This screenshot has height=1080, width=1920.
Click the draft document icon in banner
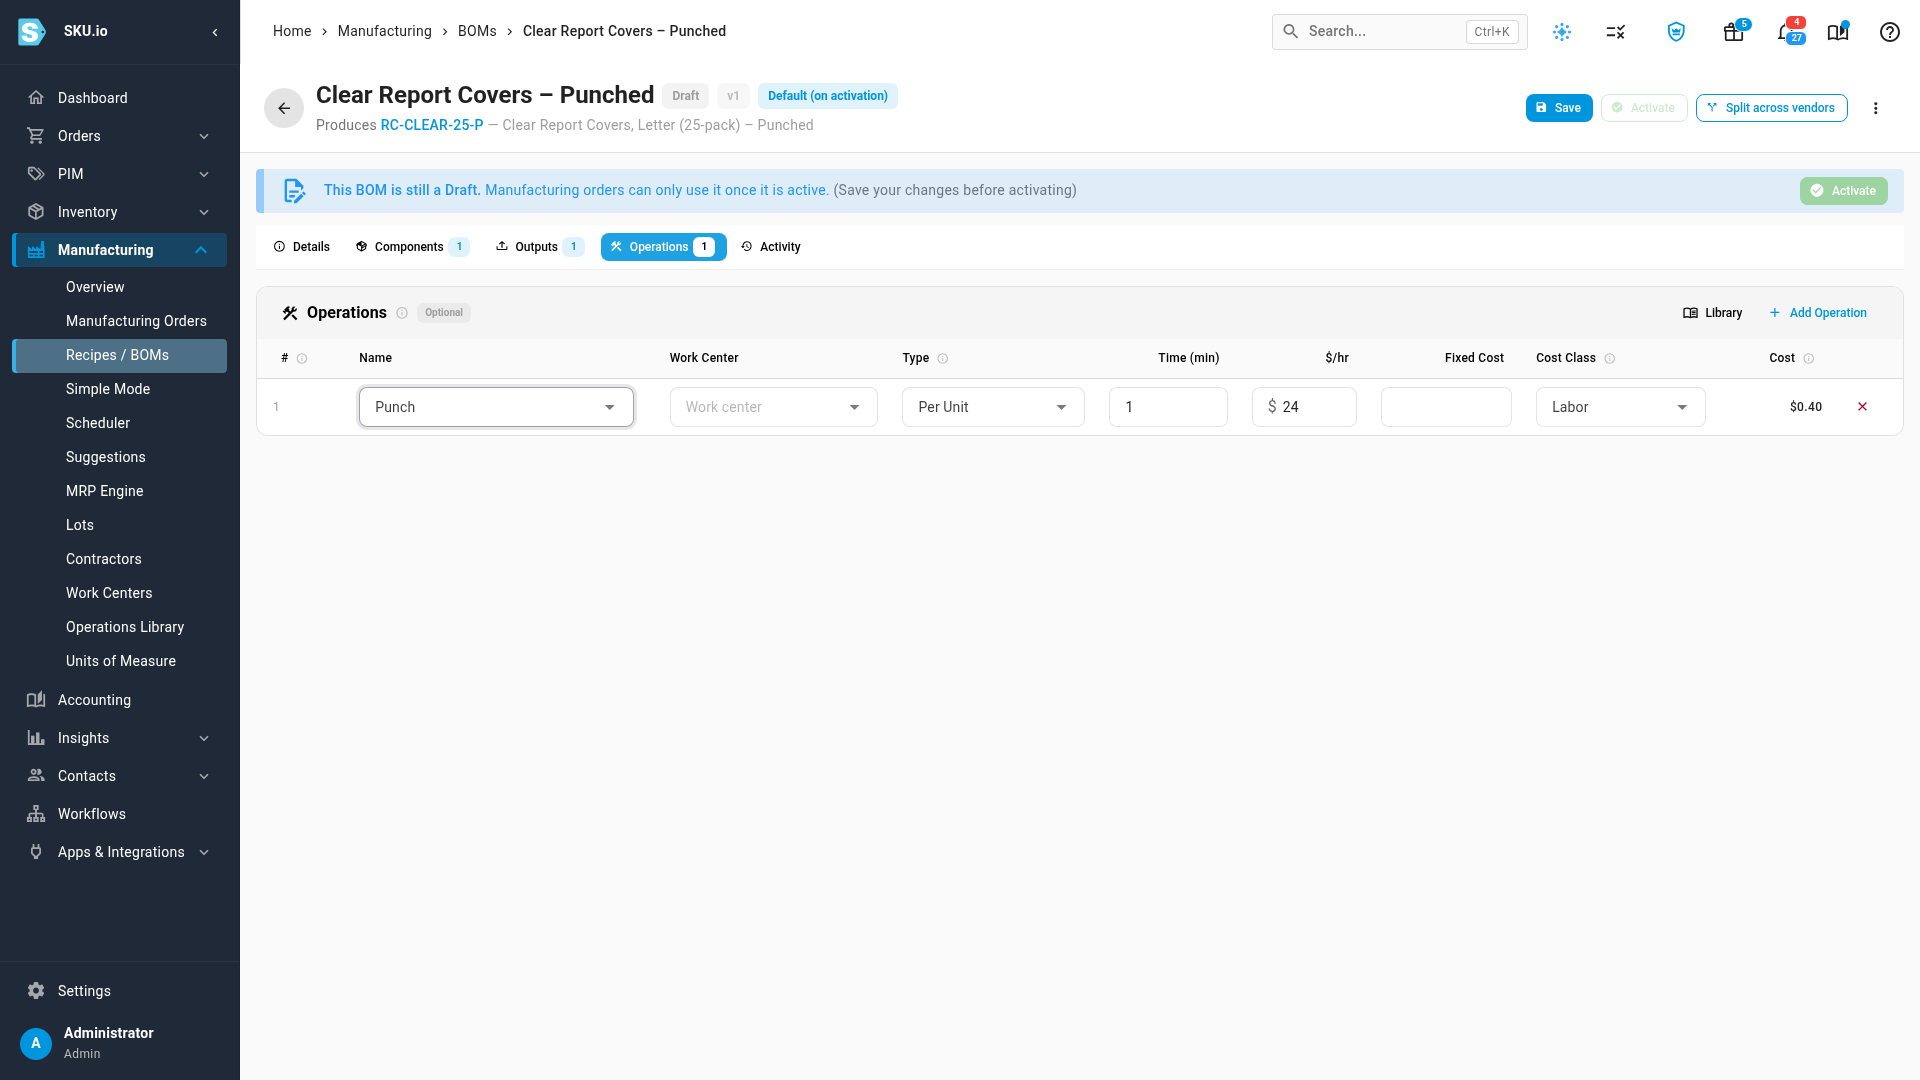tap(294, 191)
